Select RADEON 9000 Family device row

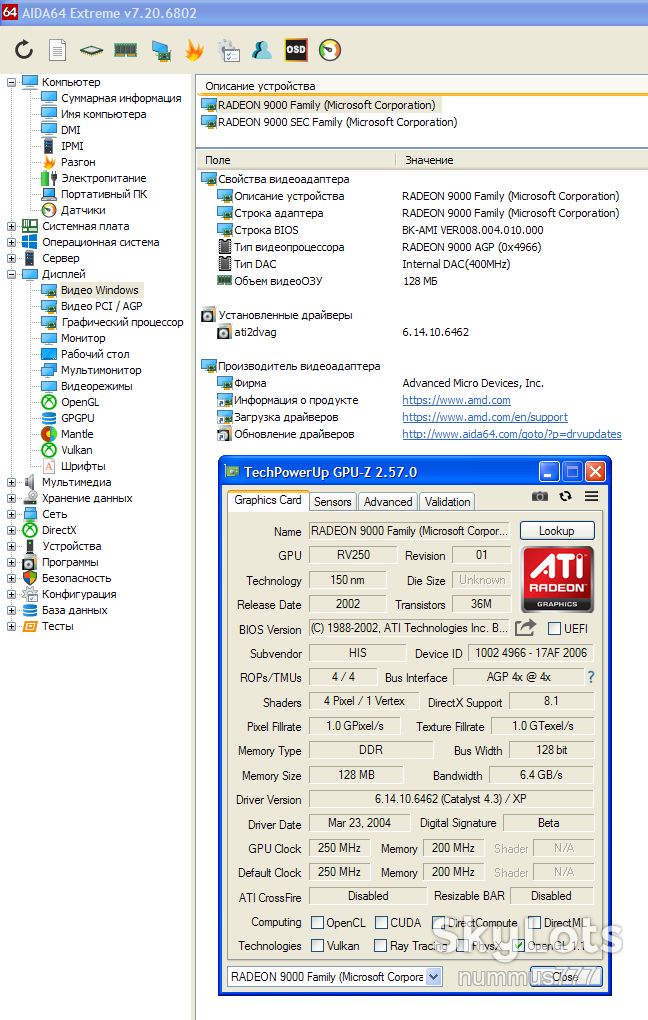[319, 105]
